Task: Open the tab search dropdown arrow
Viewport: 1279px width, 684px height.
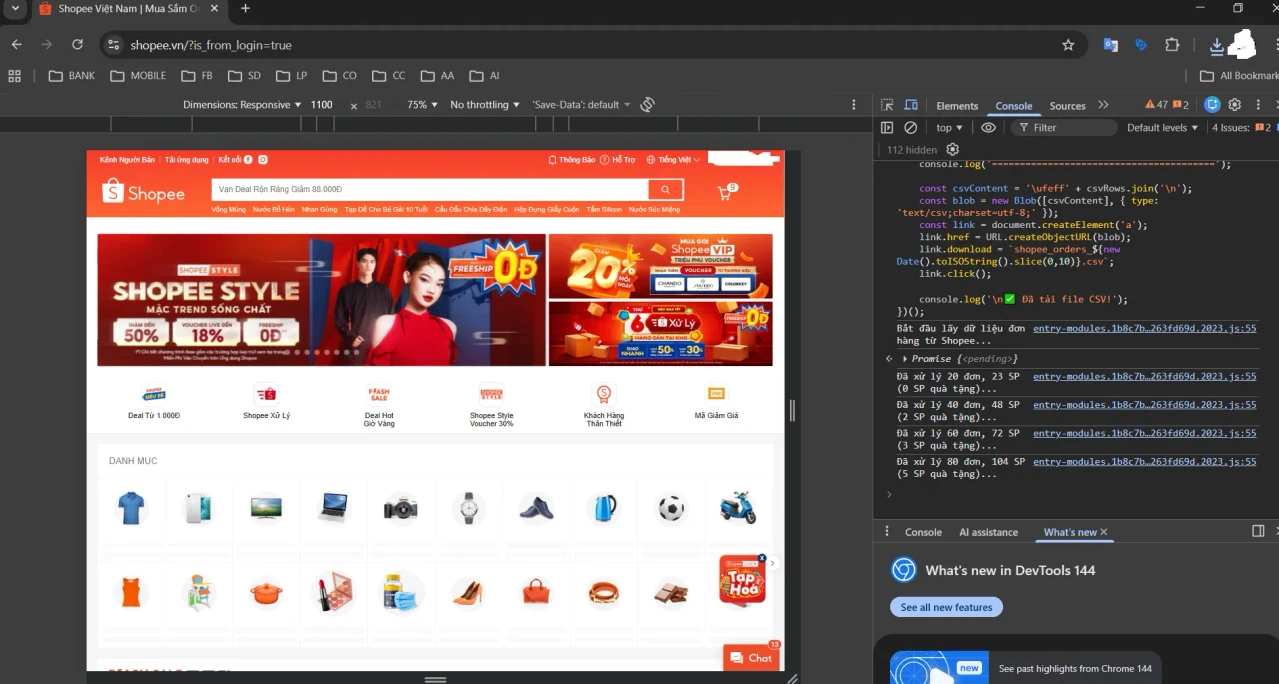Action: click(x=15, y=9)
